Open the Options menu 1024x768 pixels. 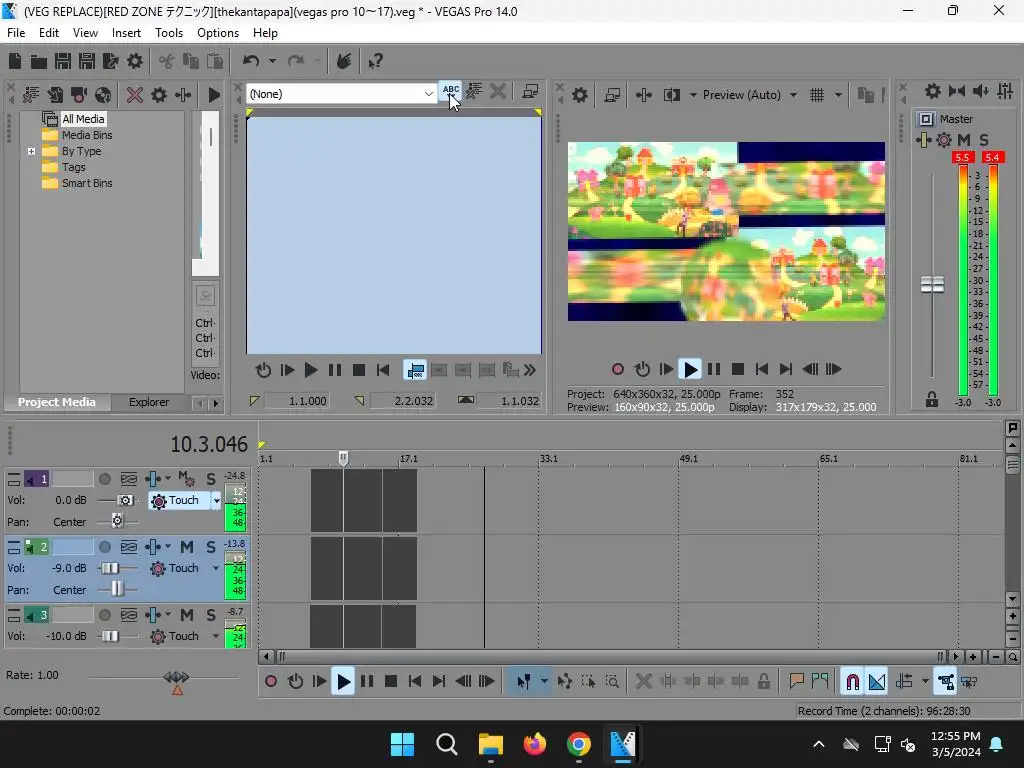click(217, 33)
